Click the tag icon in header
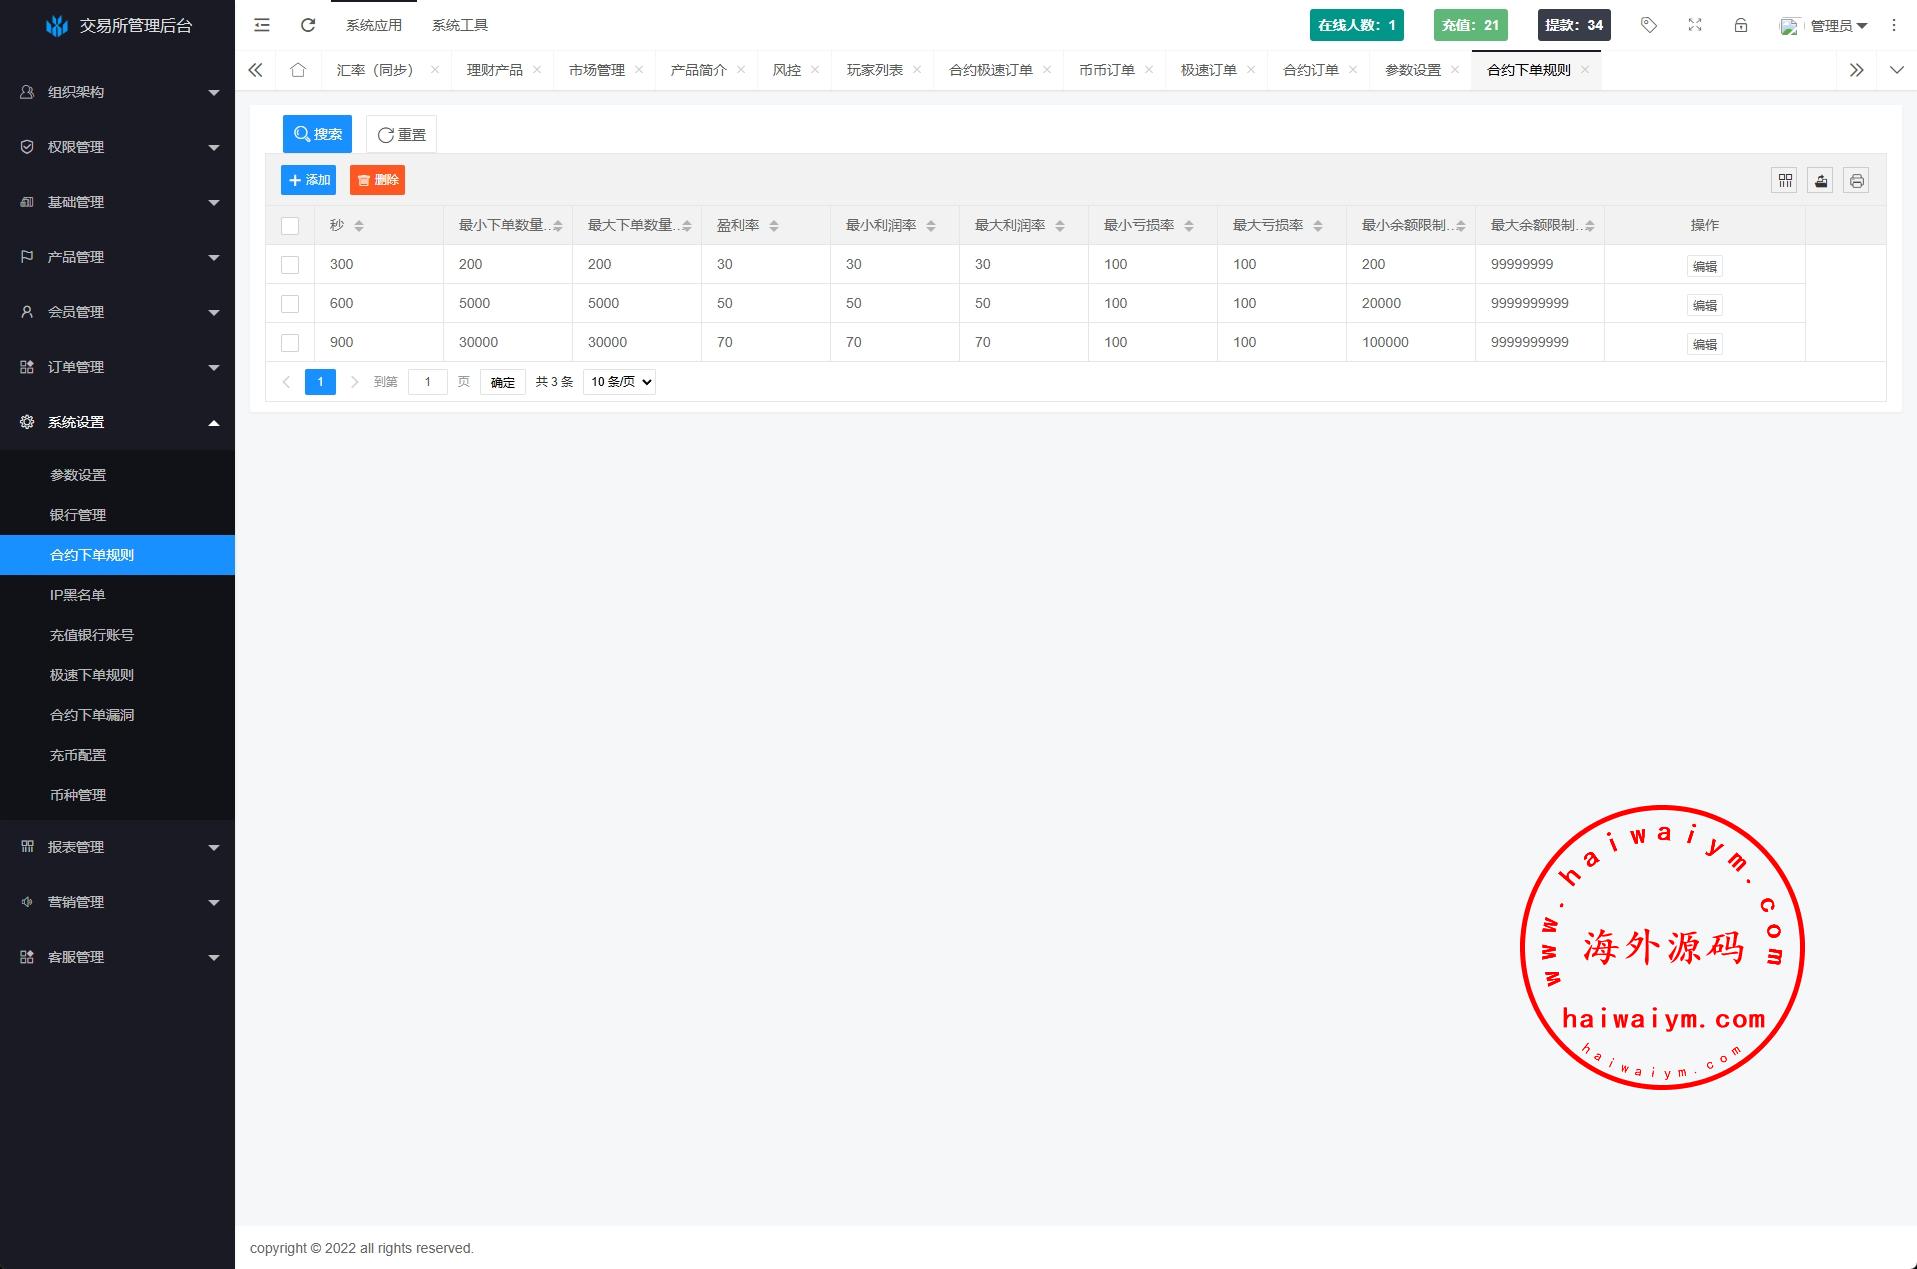1917x1269 pixels. (x=1649, y=25)
